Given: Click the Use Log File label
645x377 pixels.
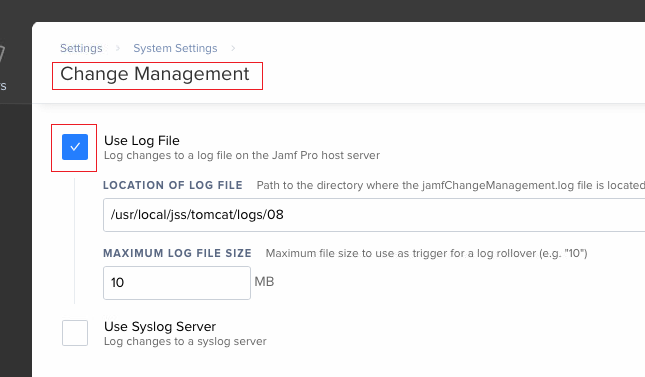Looking at the screenshot, I should pyautogui.click(x=142, y=140).
